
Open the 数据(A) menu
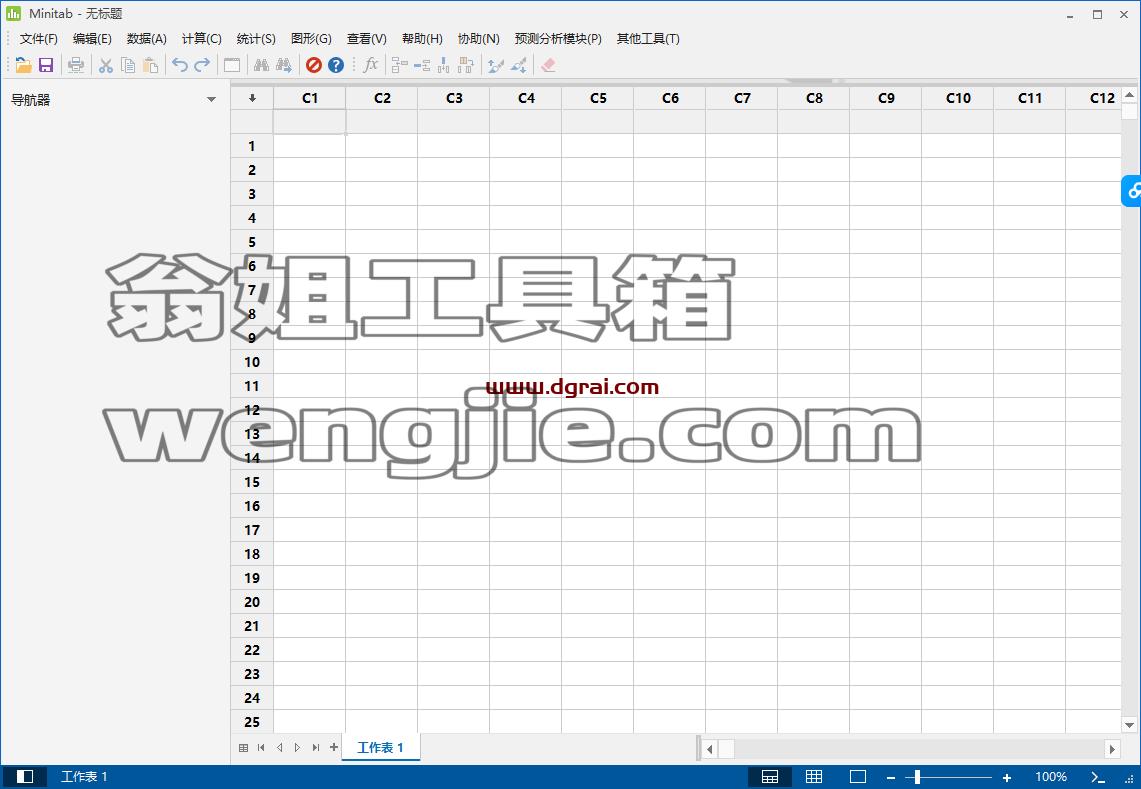[146, 39]
